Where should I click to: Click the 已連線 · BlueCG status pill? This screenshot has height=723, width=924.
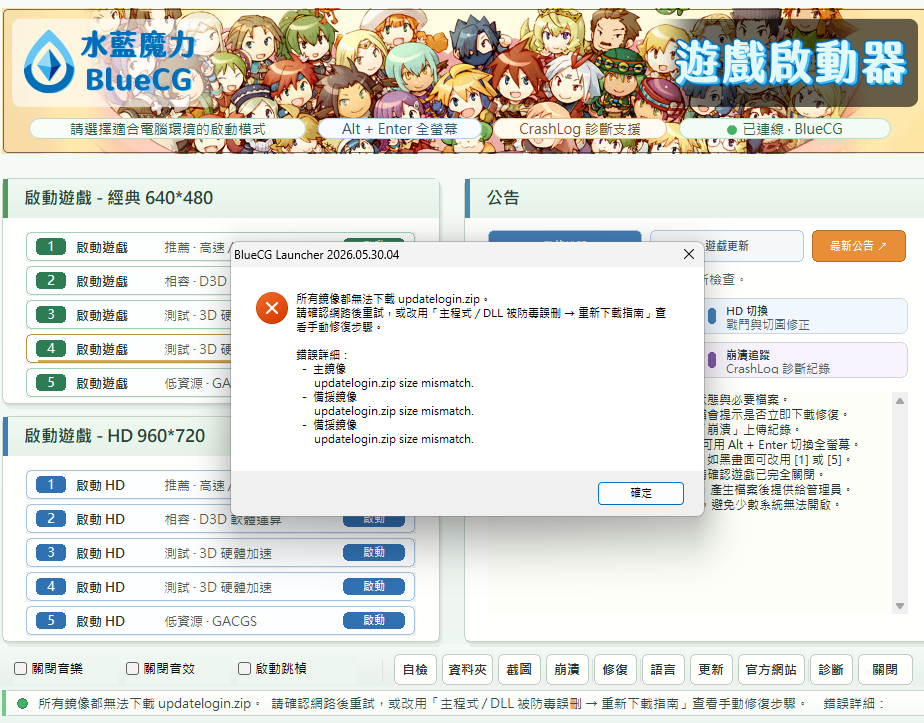tap(784, 129)
